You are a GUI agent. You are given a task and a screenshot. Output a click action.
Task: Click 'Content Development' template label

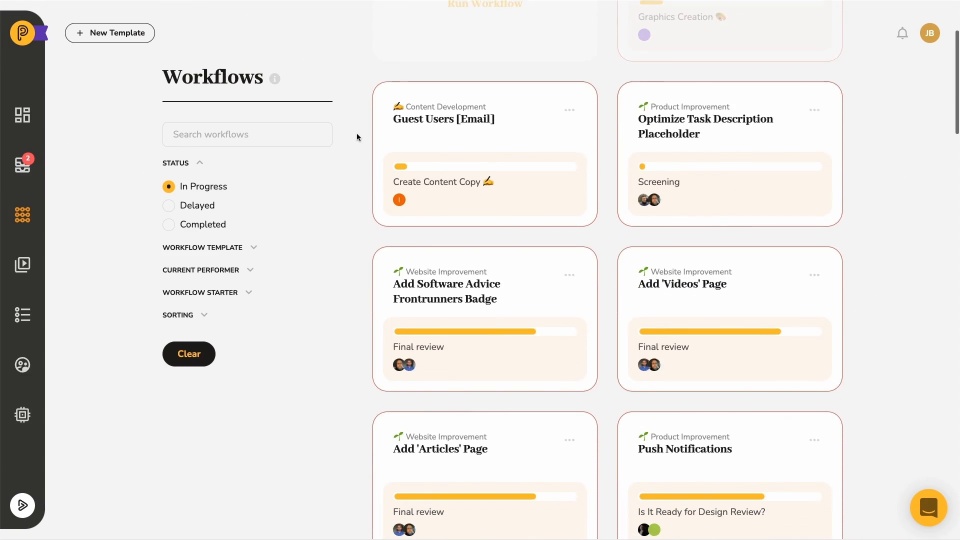pos(440,107)
